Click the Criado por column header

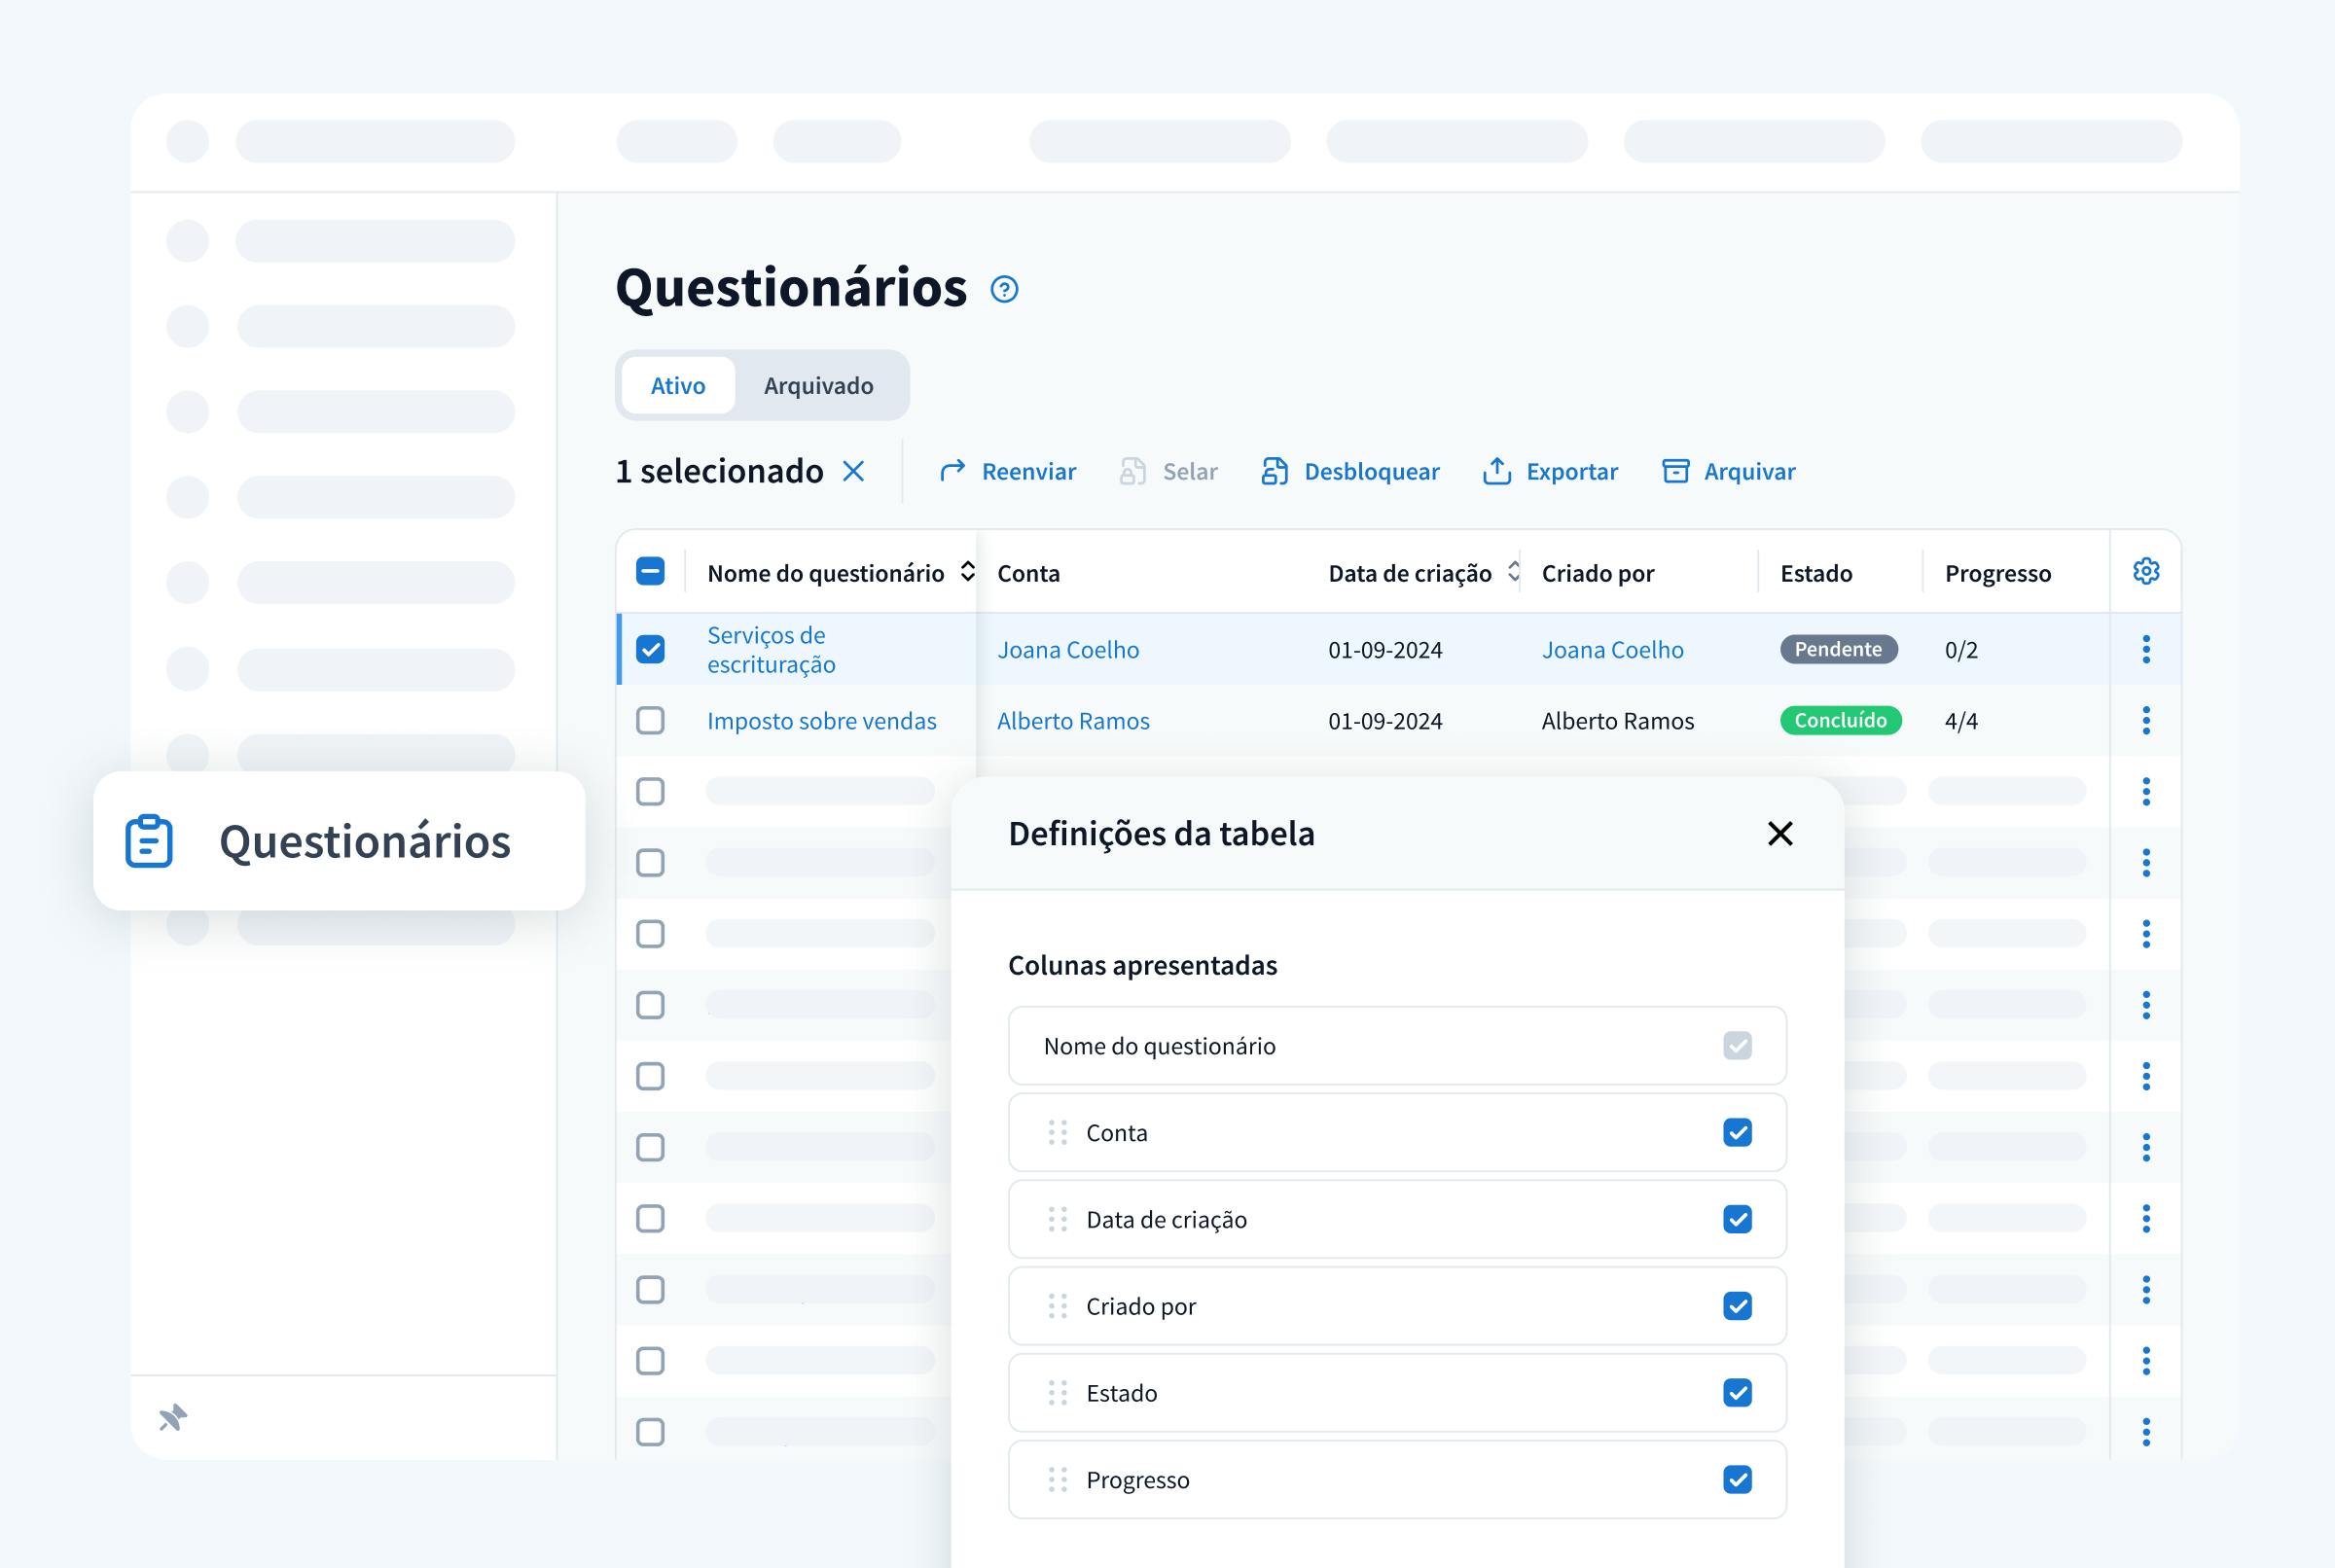pyautogui.click(x=1597, y=573)
